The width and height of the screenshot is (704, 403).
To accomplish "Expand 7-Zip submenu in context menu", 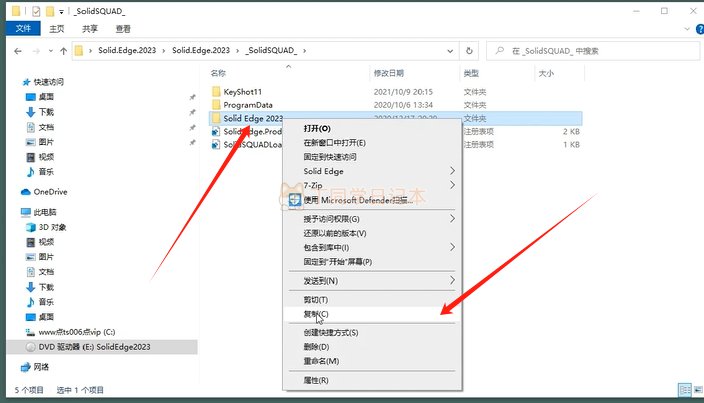I will (373, 185).
